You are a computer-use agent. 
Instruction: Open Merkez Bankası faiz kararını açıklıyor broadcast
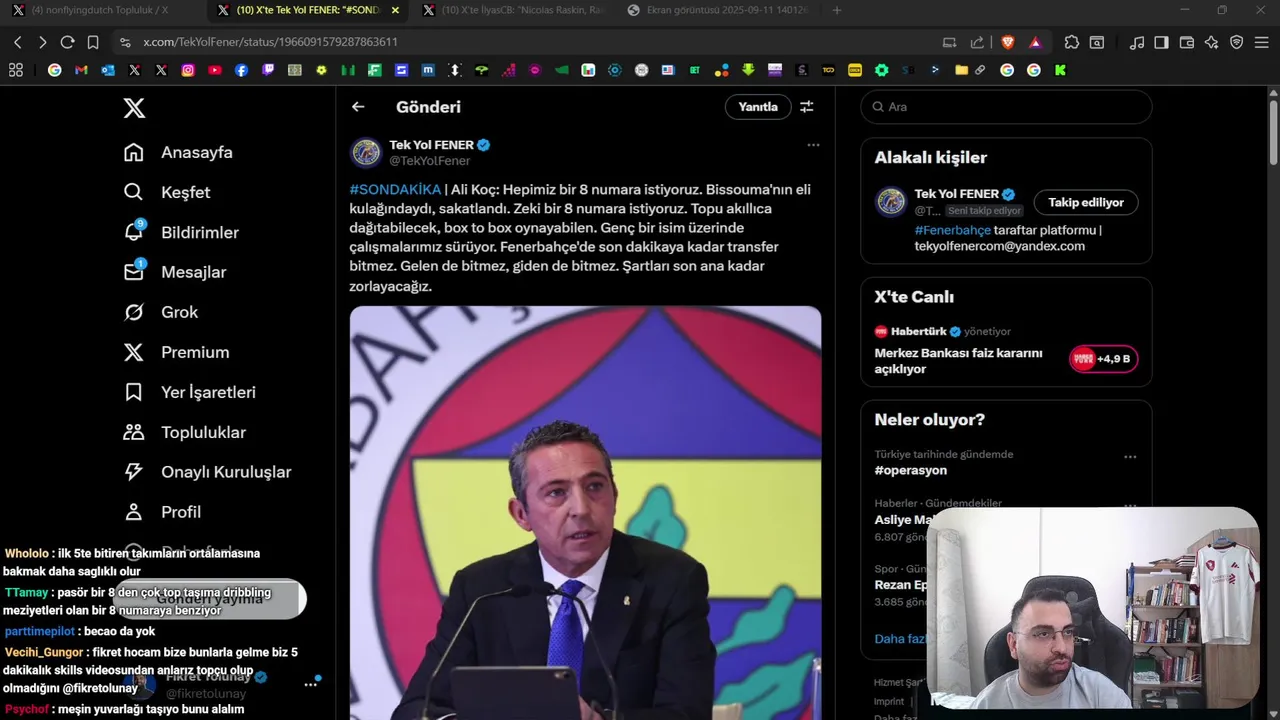(958, 361)
